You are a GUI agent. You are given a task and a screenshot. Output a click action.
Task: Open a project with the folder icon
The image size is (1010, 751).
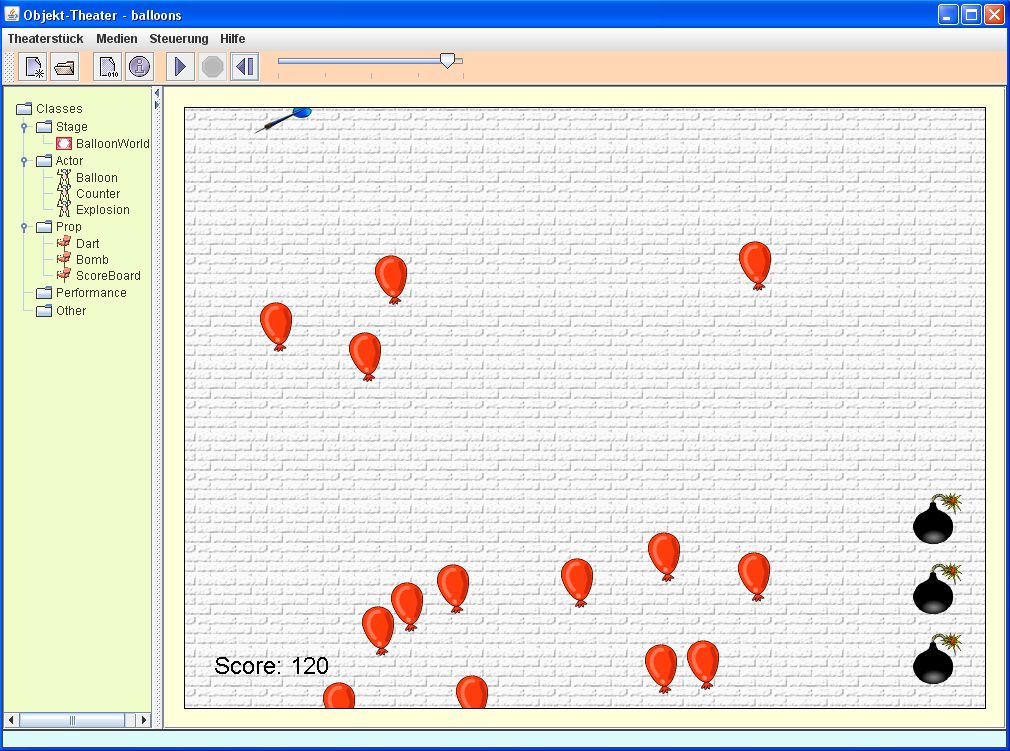(x=65, y=67)
